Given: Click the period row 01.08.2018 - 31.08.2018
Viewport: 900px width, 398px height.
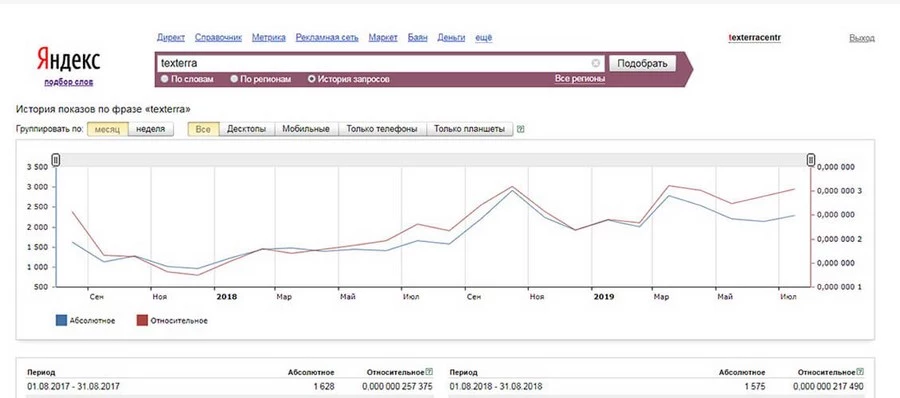Looking at the screenshot, I should point(656,387).
